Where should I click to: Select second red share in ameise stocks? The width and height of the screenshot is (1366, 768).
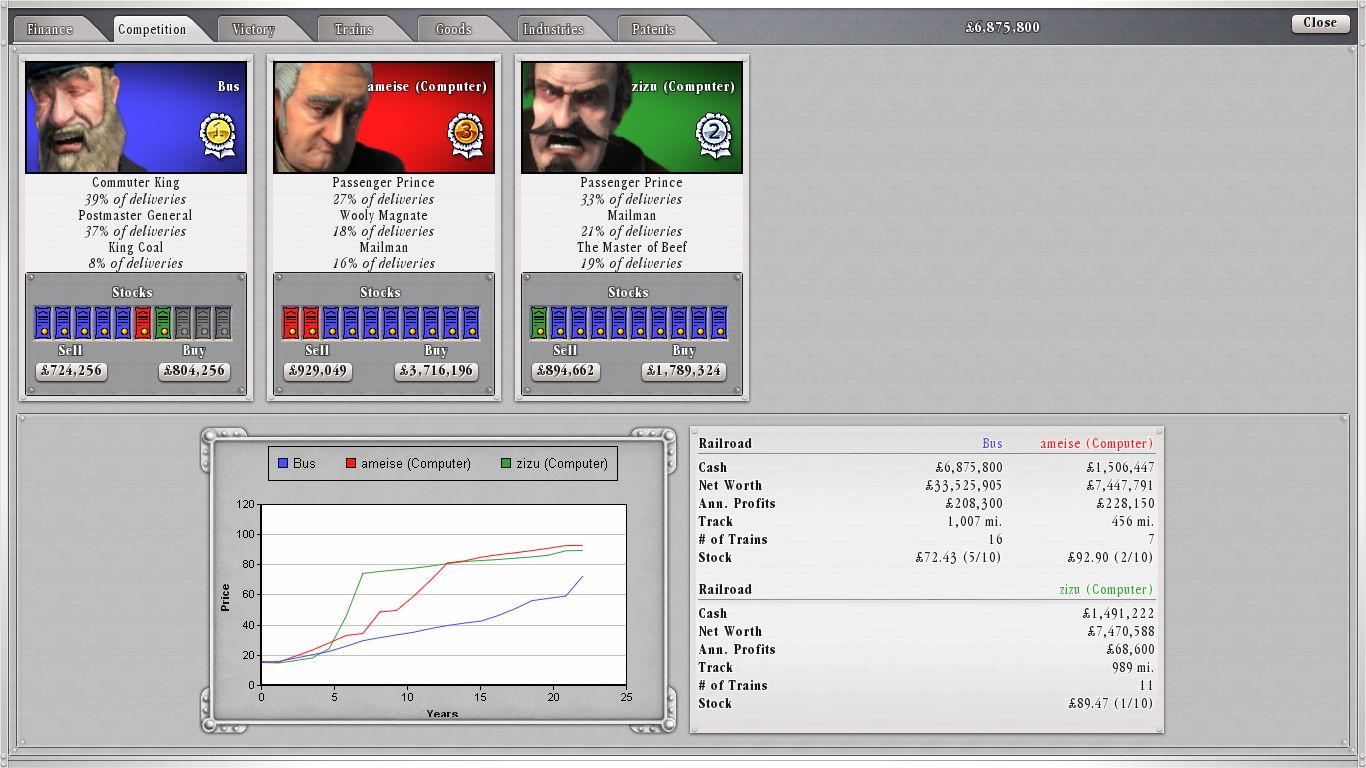pos(311,322)
